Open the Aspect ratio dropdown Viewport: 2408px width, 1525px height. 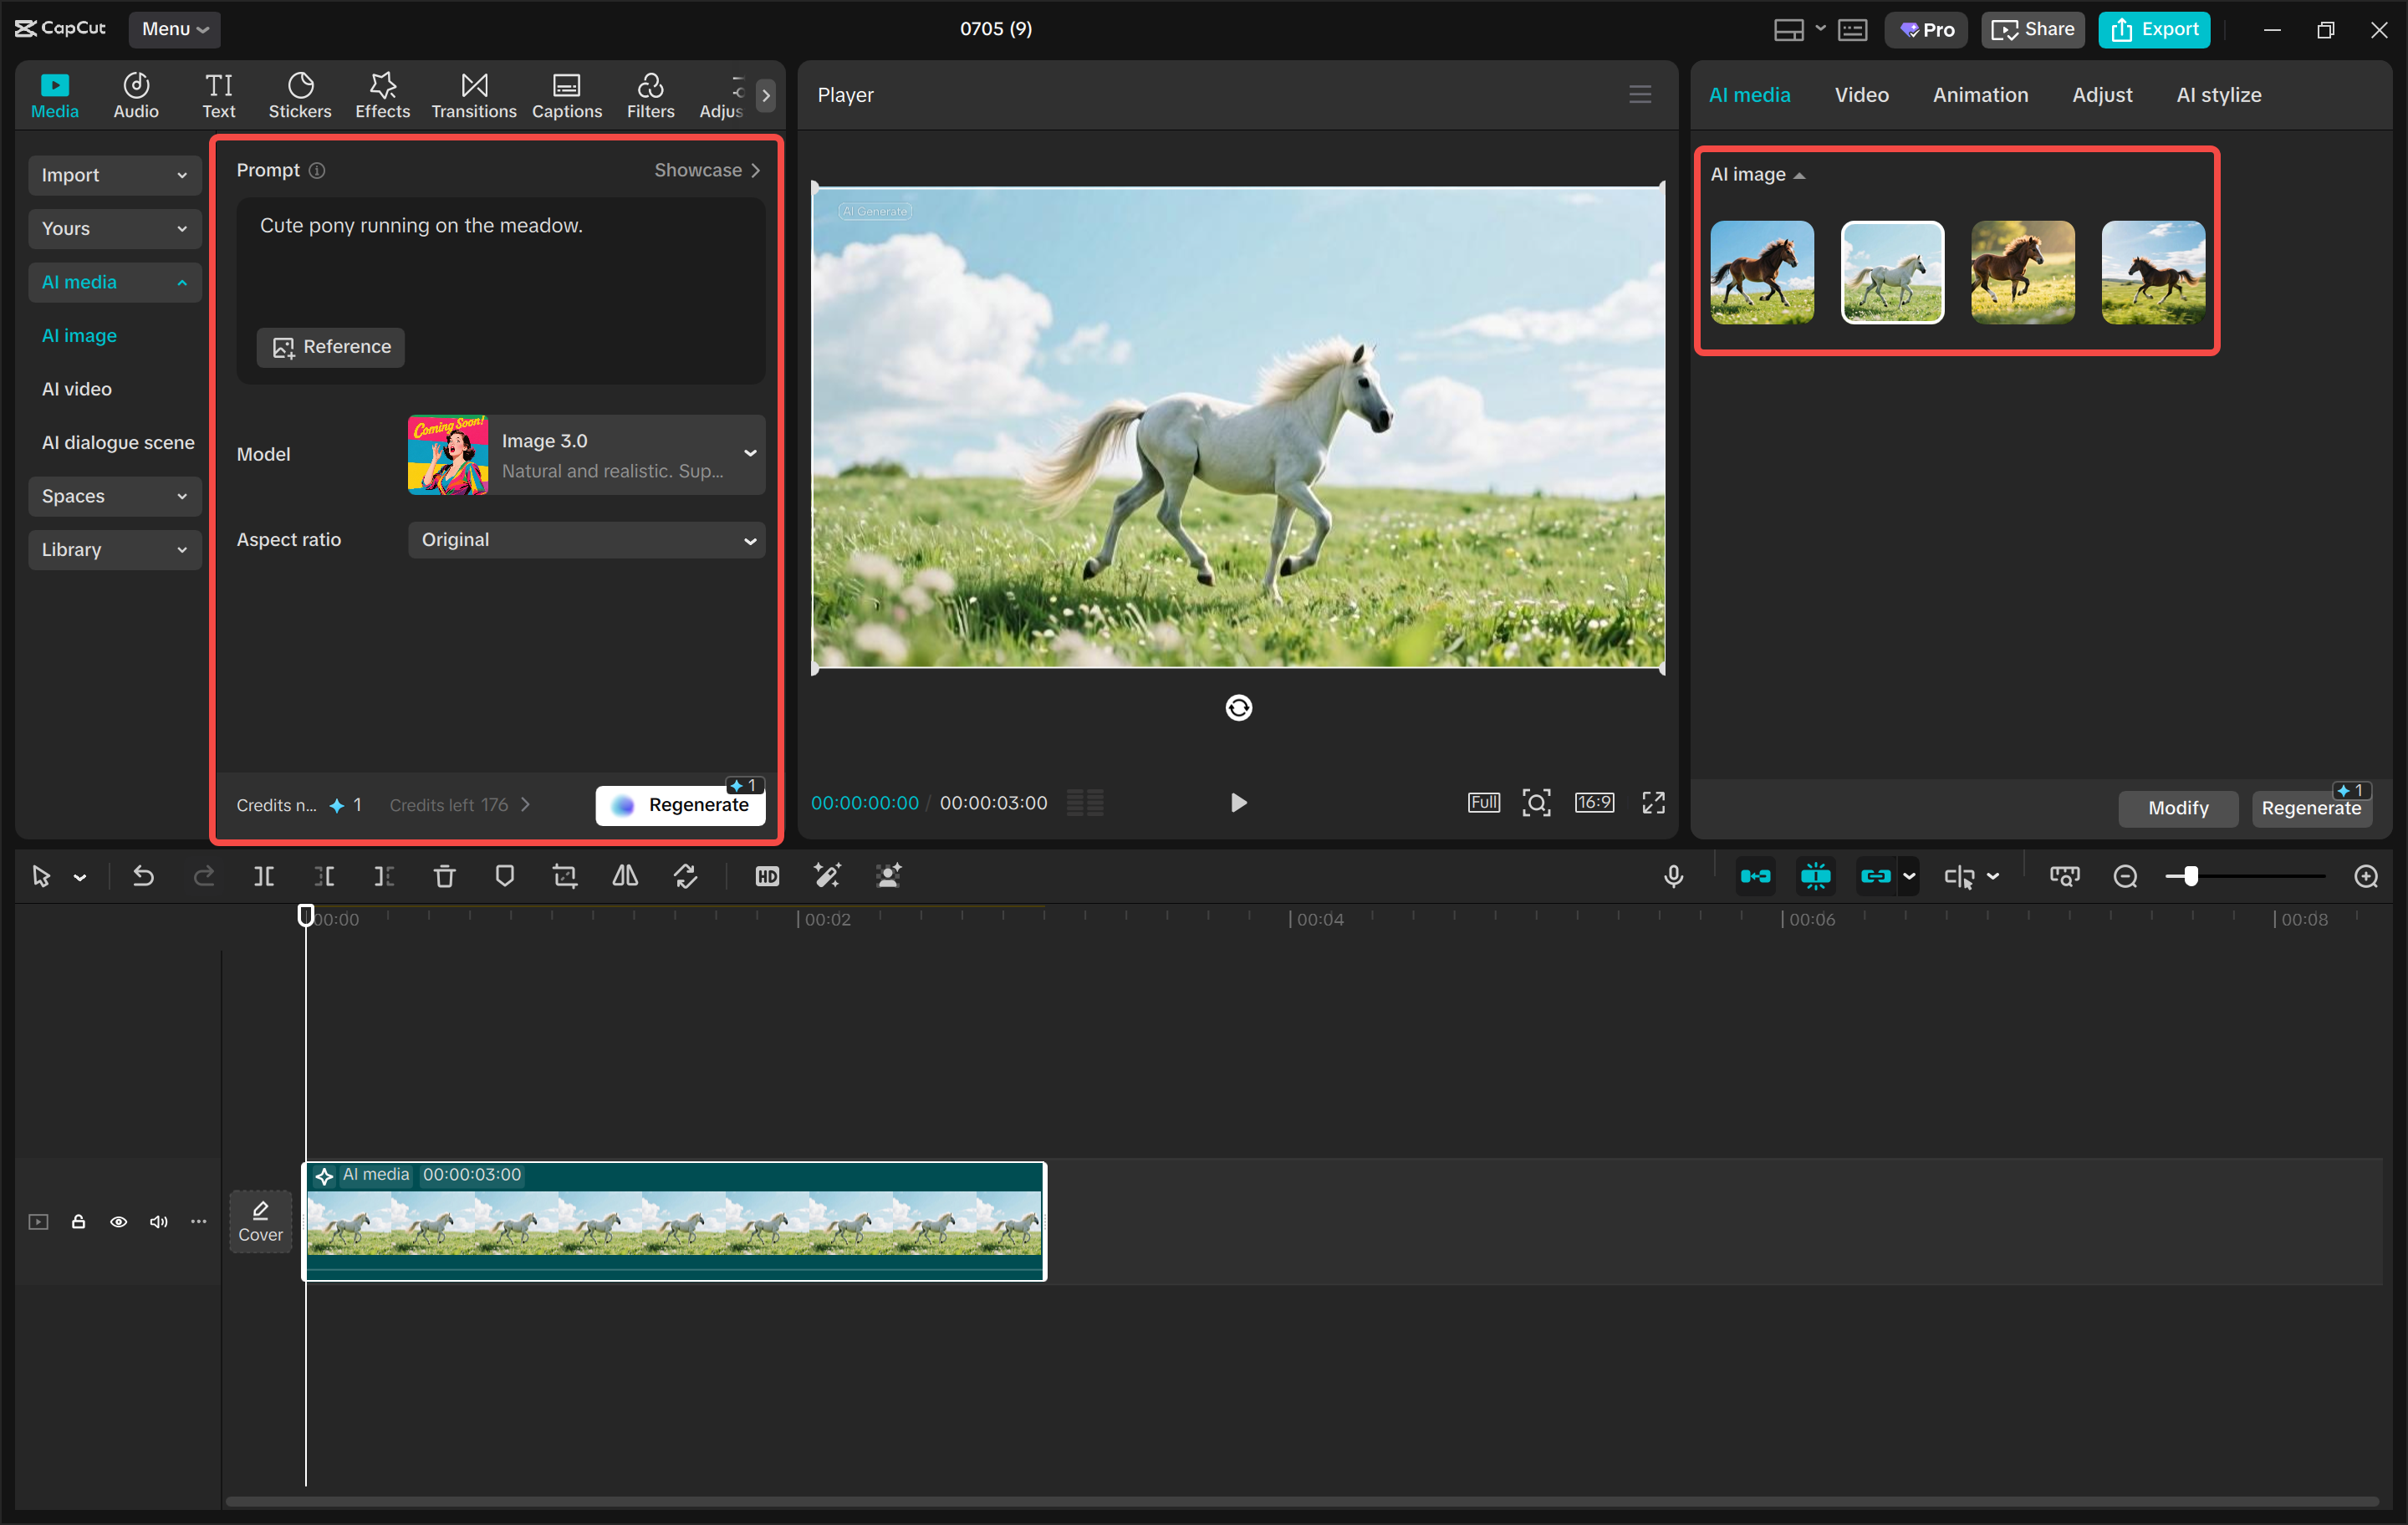pos(585,539)
